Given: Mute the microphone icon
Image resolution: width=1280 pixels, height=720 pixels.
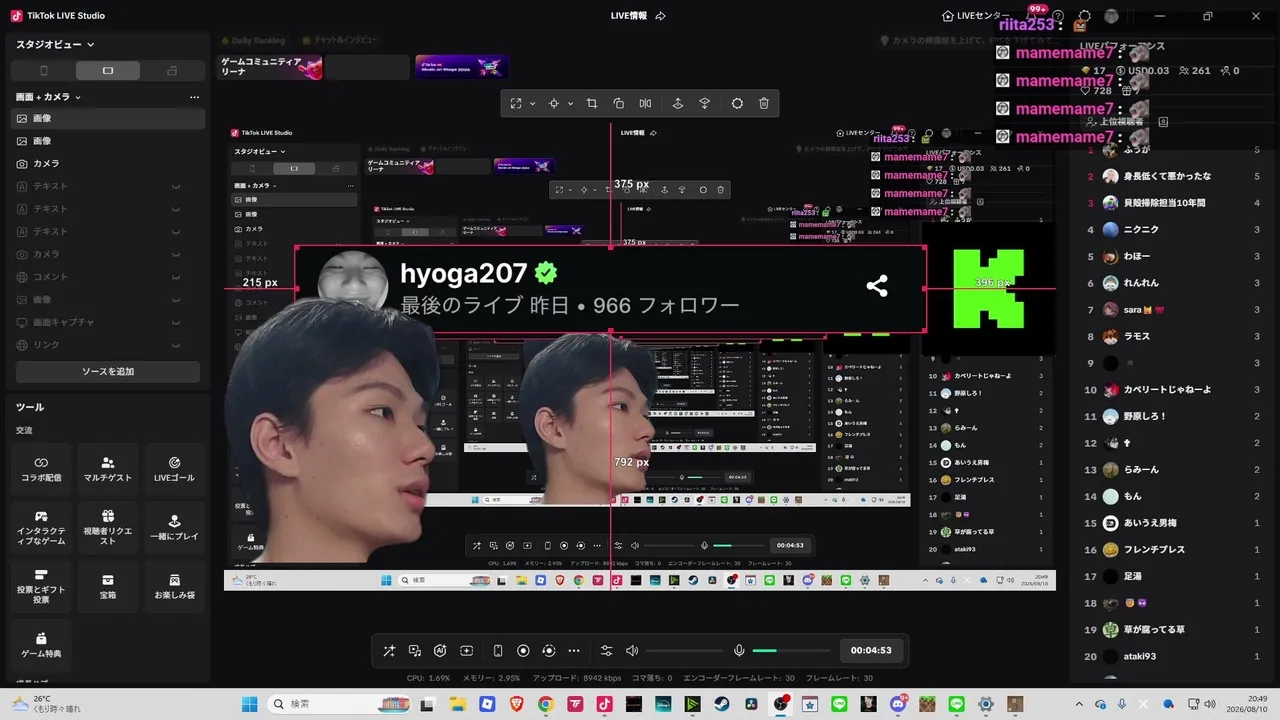Looking at the screenshot, I should [x=739, y=651].
